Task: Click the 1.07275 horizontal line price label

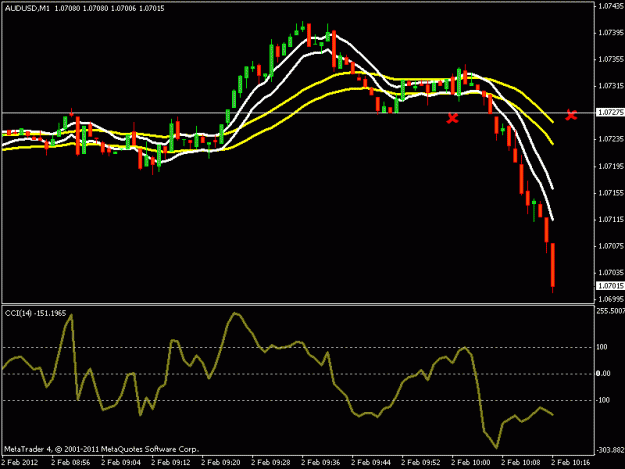Action: (610, 113)
